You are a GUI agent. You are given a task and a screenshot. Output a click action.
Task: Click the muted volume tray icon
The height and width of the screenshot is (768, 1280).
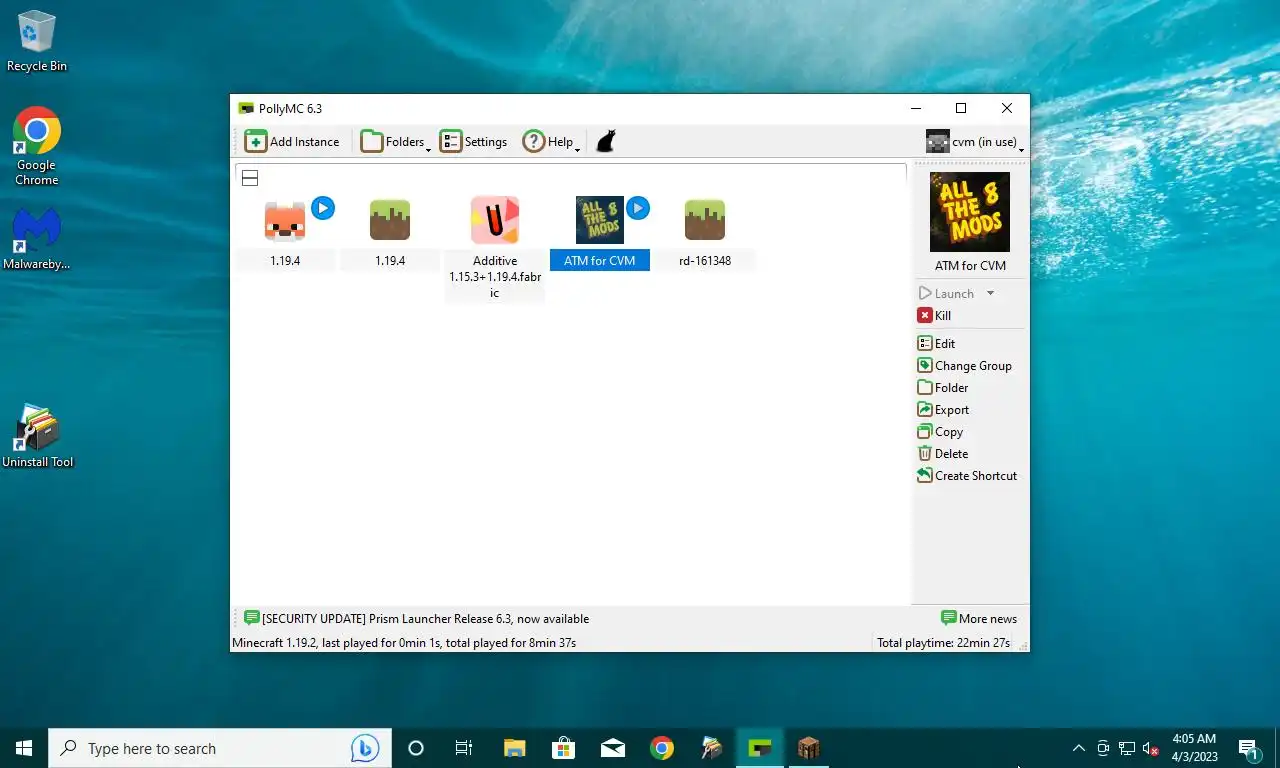tap(1150, 748)
